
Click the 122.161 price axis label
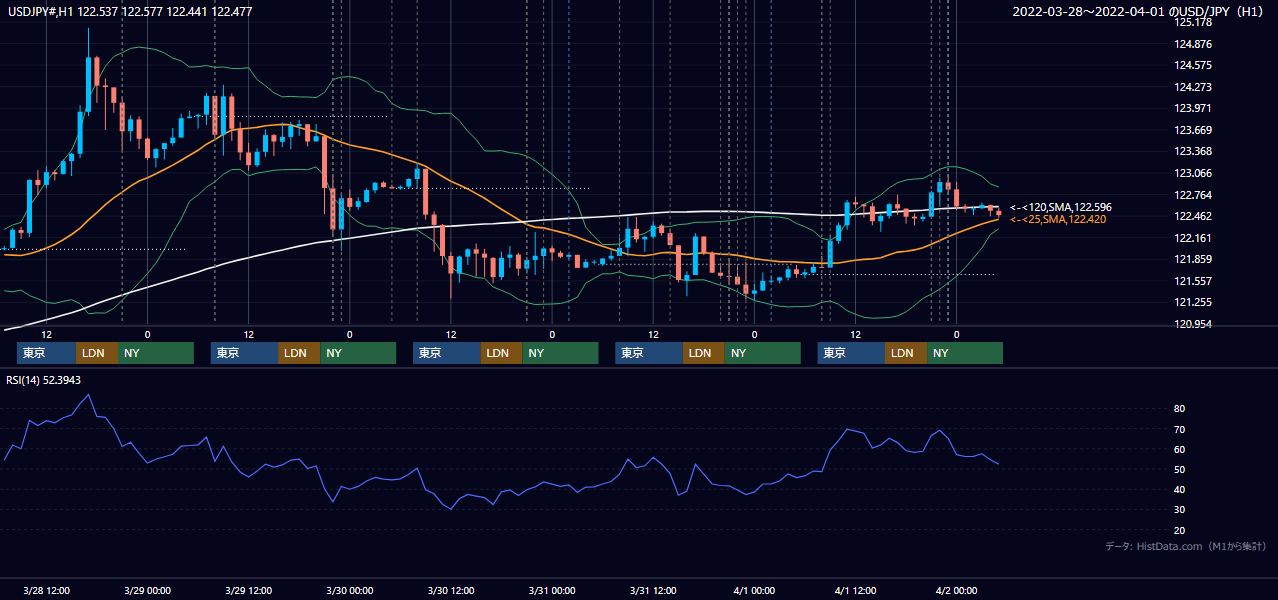[1192, 238]
